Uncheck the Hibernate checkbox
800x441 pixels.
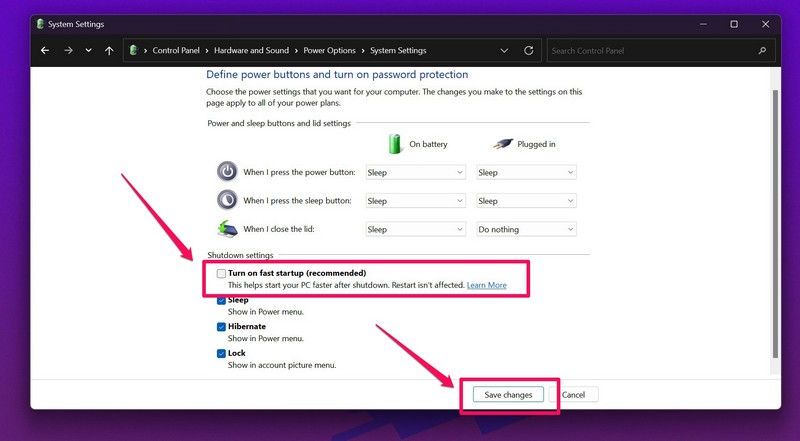(x=221, y=326)
